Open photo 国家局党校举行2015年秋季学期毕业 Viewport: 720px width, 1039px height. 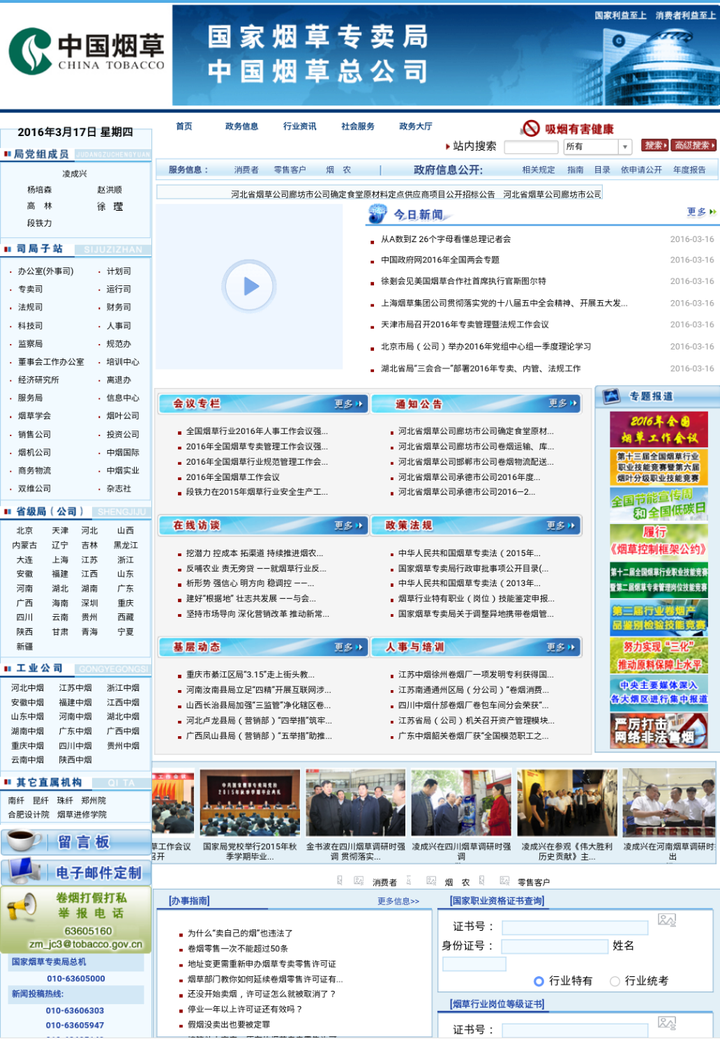(250, 802)
